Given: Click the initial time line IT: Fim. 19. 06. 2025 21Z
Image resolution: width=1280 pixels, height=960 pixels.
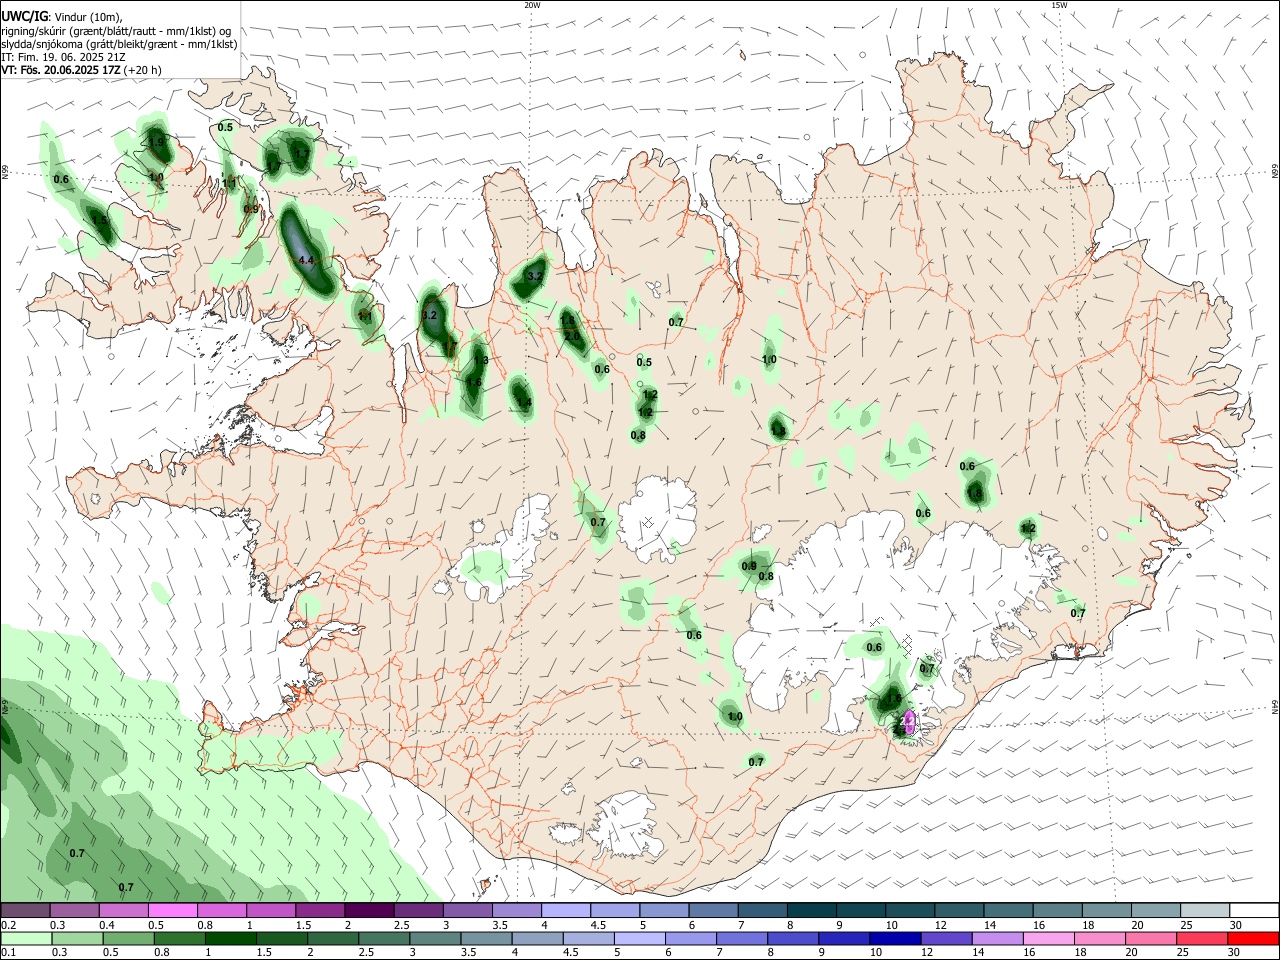Looking at the screenshot, I should click(x=64, y=57).
